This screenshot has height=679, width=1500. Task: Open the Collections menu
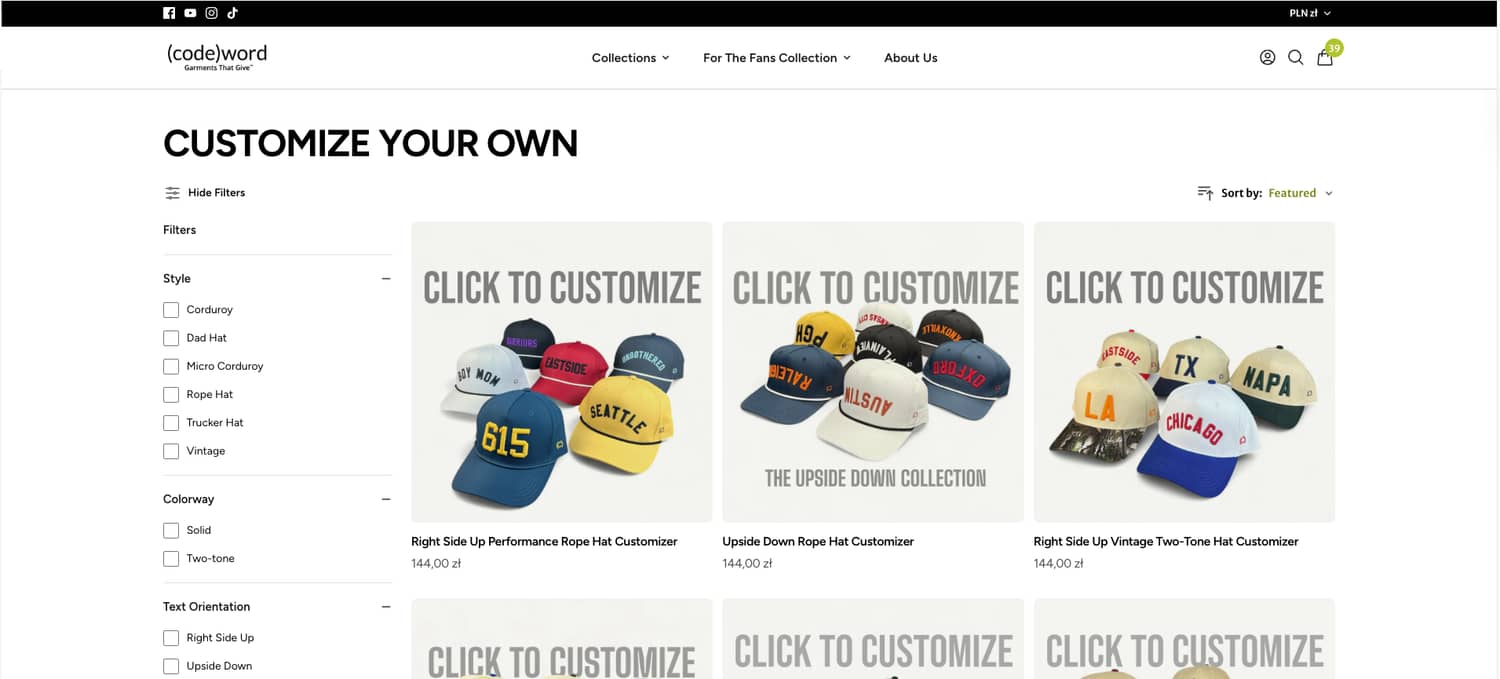pos(630,58)
